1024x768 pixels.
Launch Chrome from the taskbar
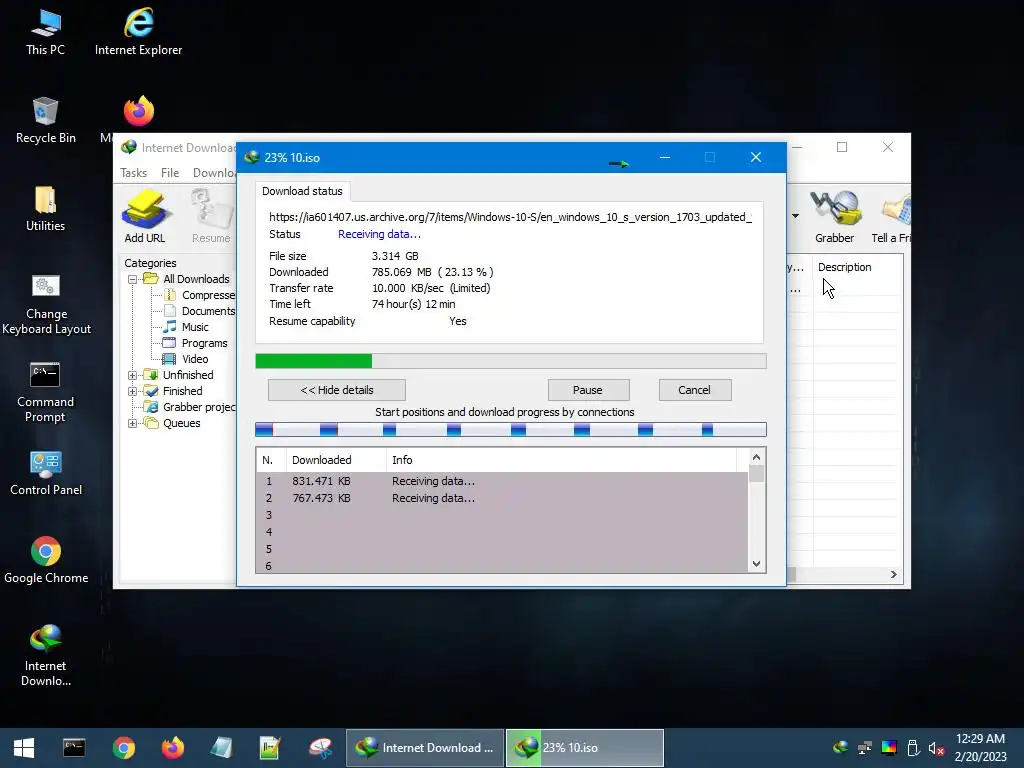123,748
